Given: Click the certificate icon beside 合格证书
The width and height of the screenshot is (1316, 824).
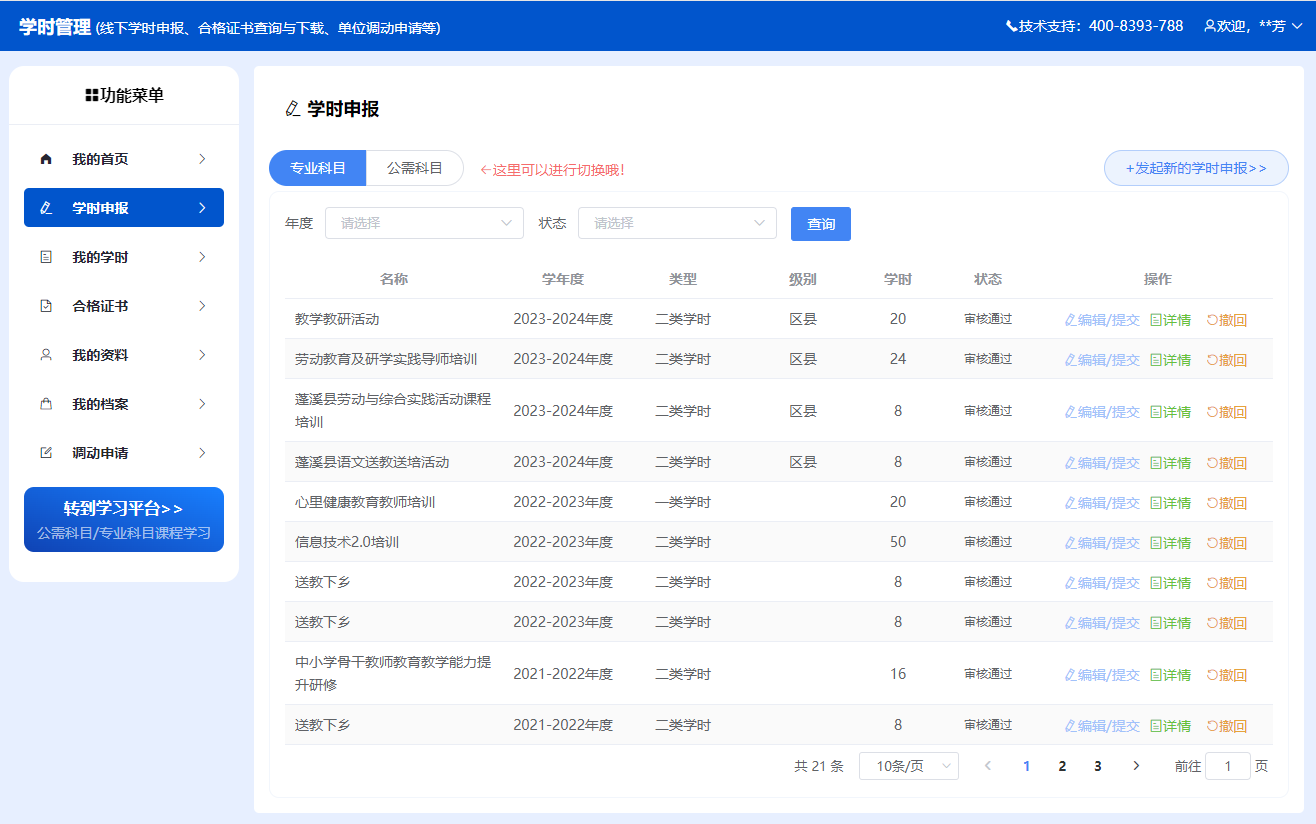Looking at the screenshot, I should coord(45,306).
